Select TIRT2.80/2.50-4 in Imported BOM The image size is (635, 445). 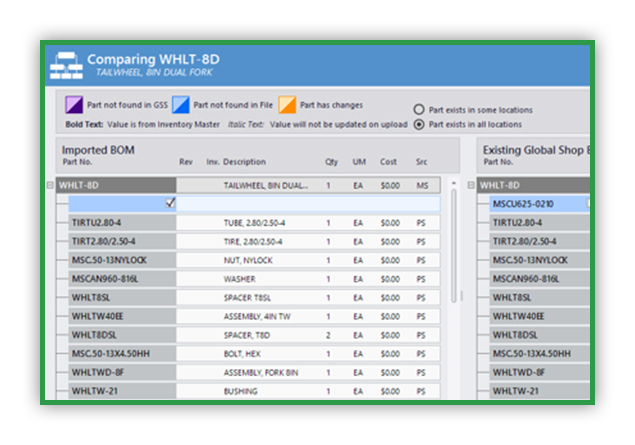(x=122, y=241)
